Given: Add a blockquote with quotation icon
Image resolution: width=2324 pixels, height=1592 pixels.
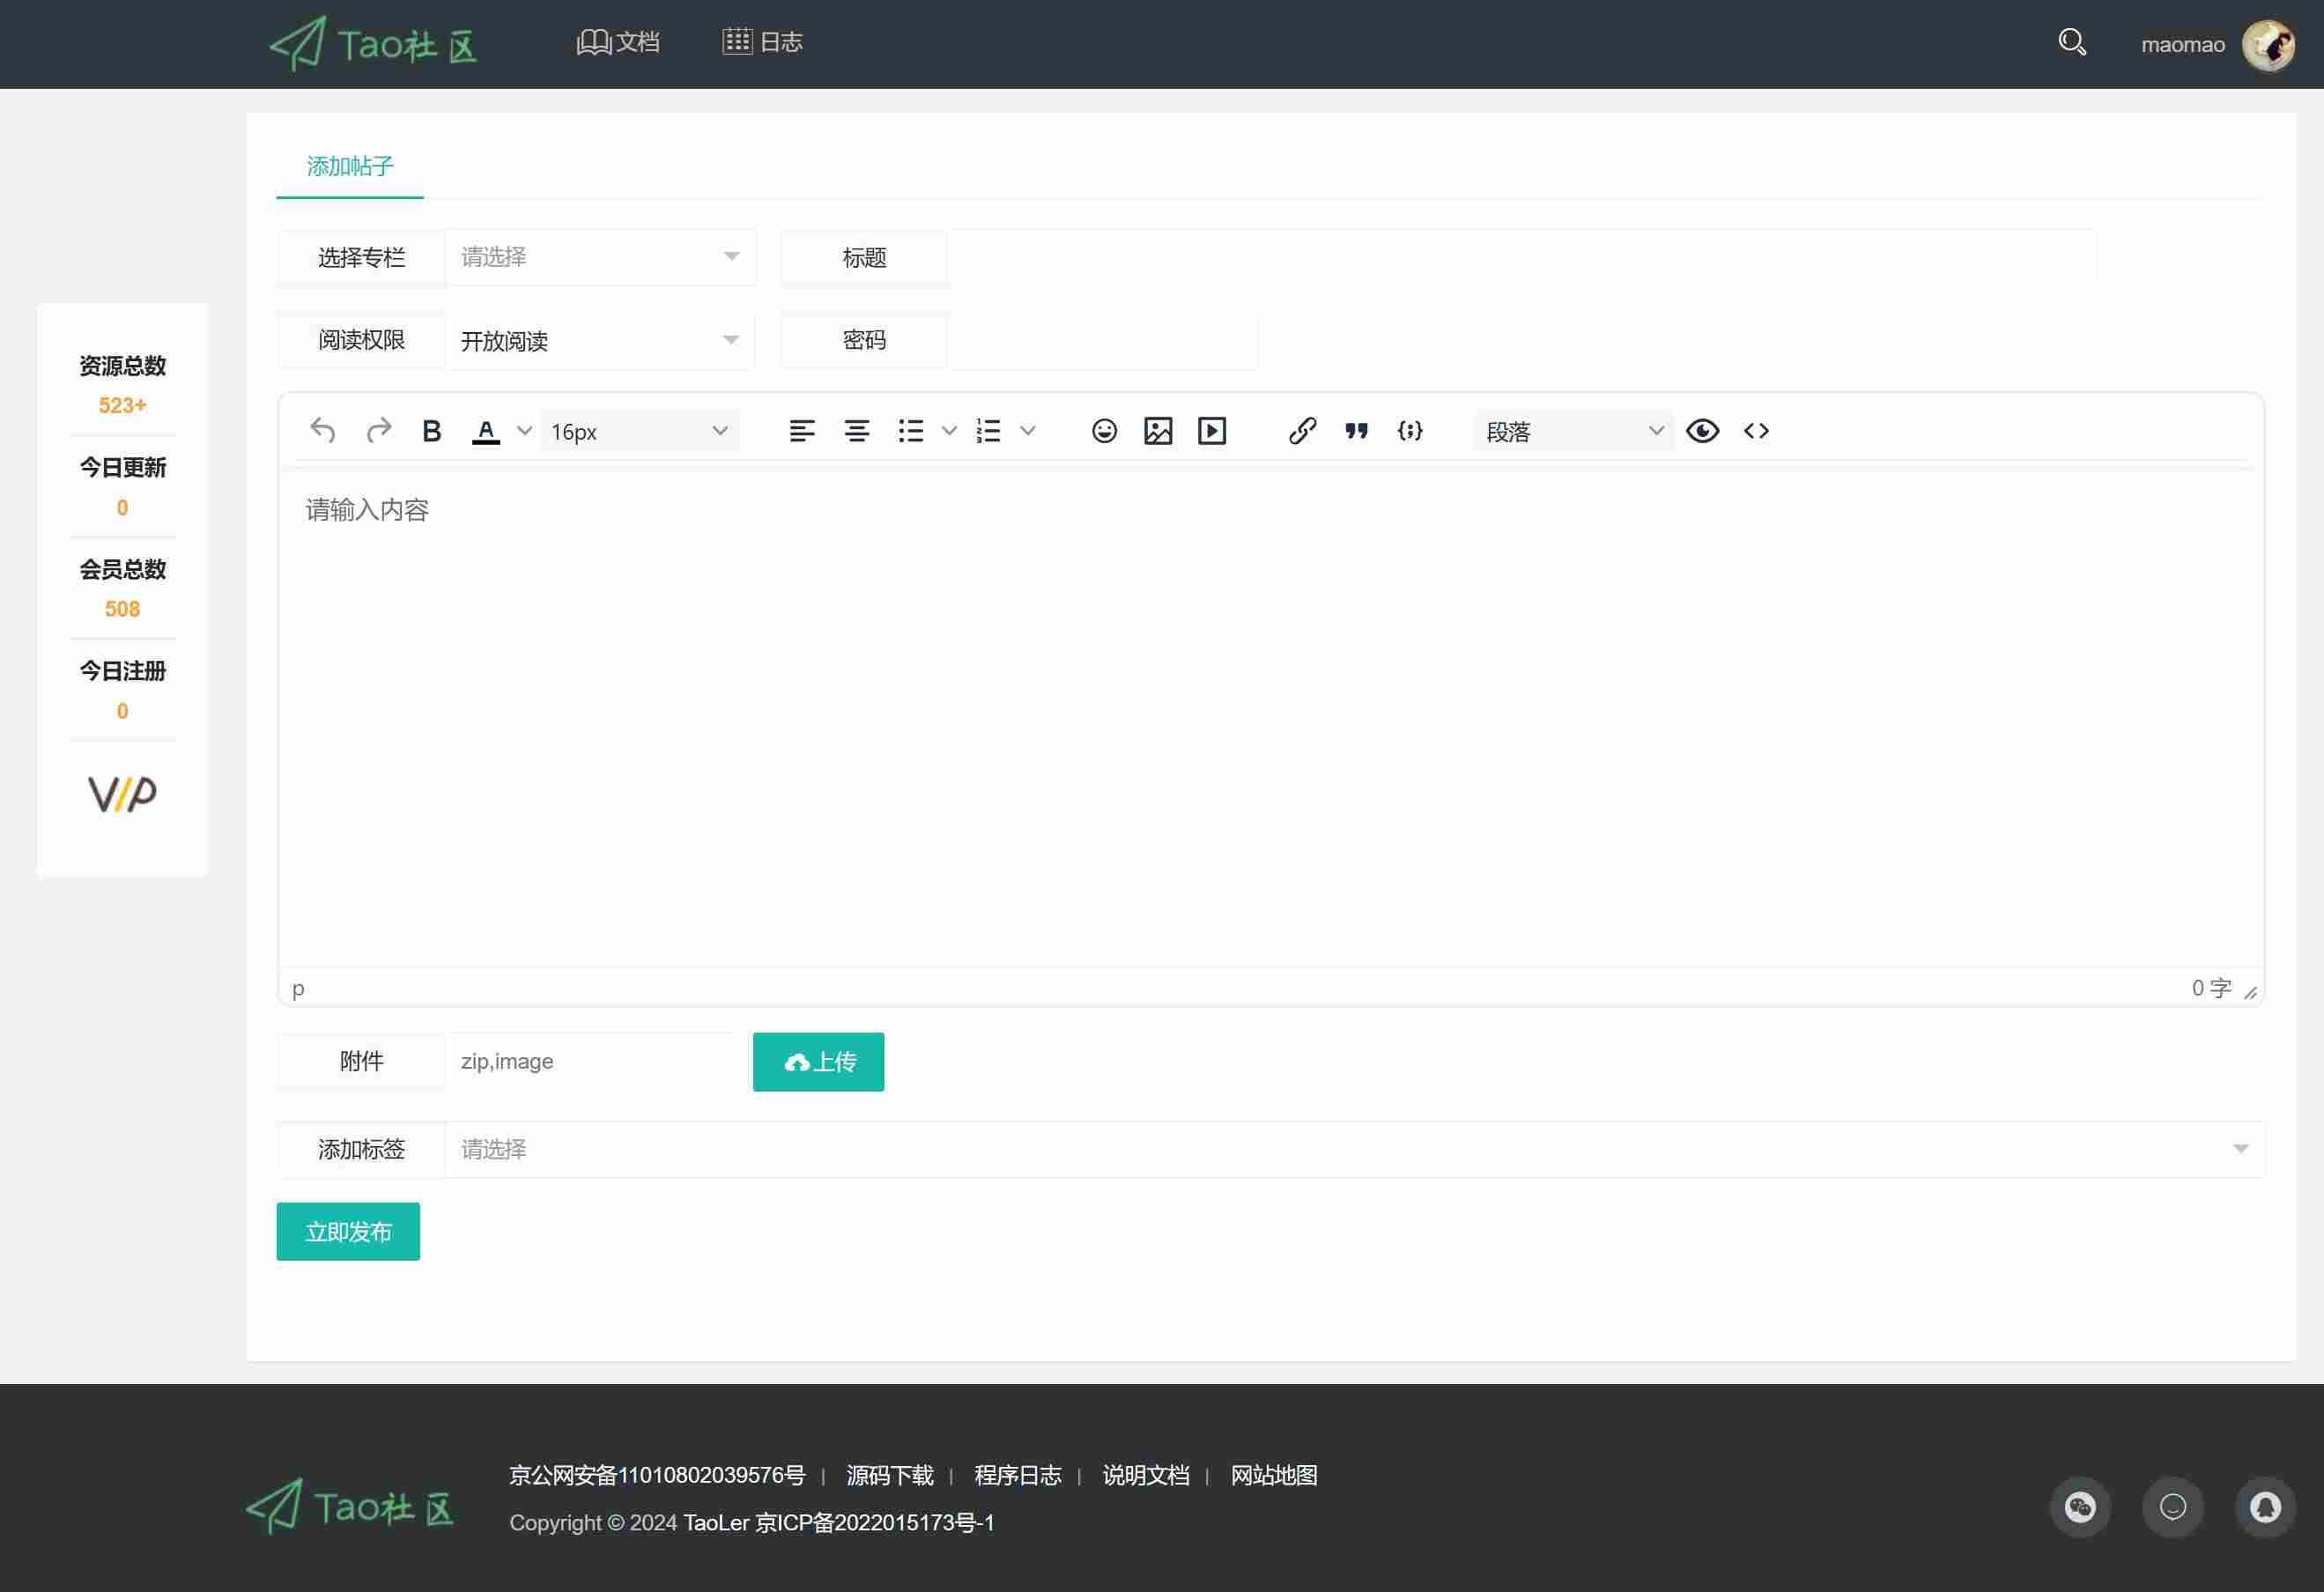Looking at the screenshot, I should (1356, 431).
